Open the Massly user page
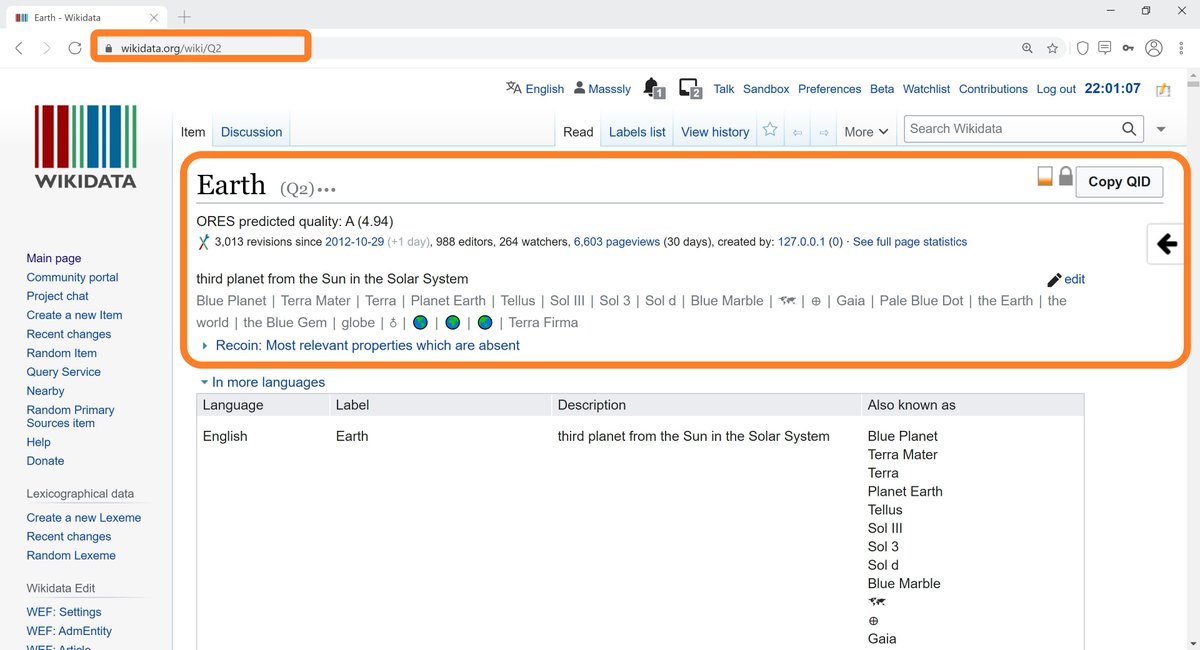Image resolution: width=1200 pixels, height=650 pixels. coord(609,89)
